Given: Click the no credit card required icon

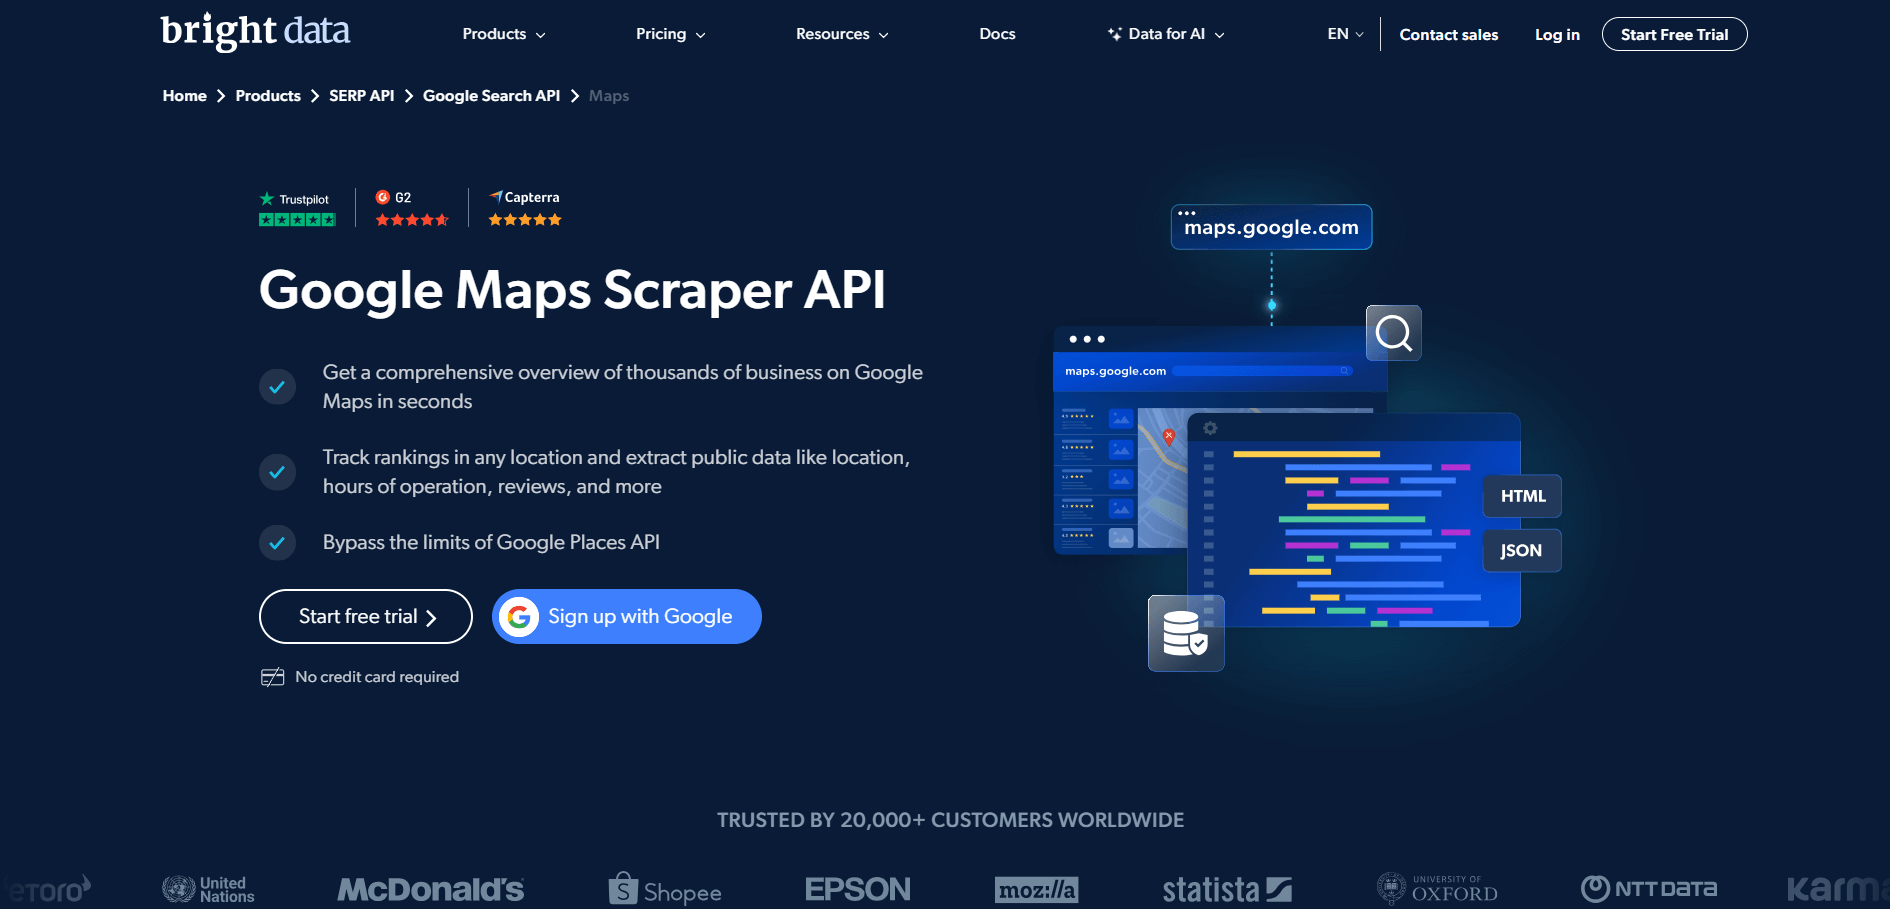Looking at the screenshot, I should click(271, 677).
